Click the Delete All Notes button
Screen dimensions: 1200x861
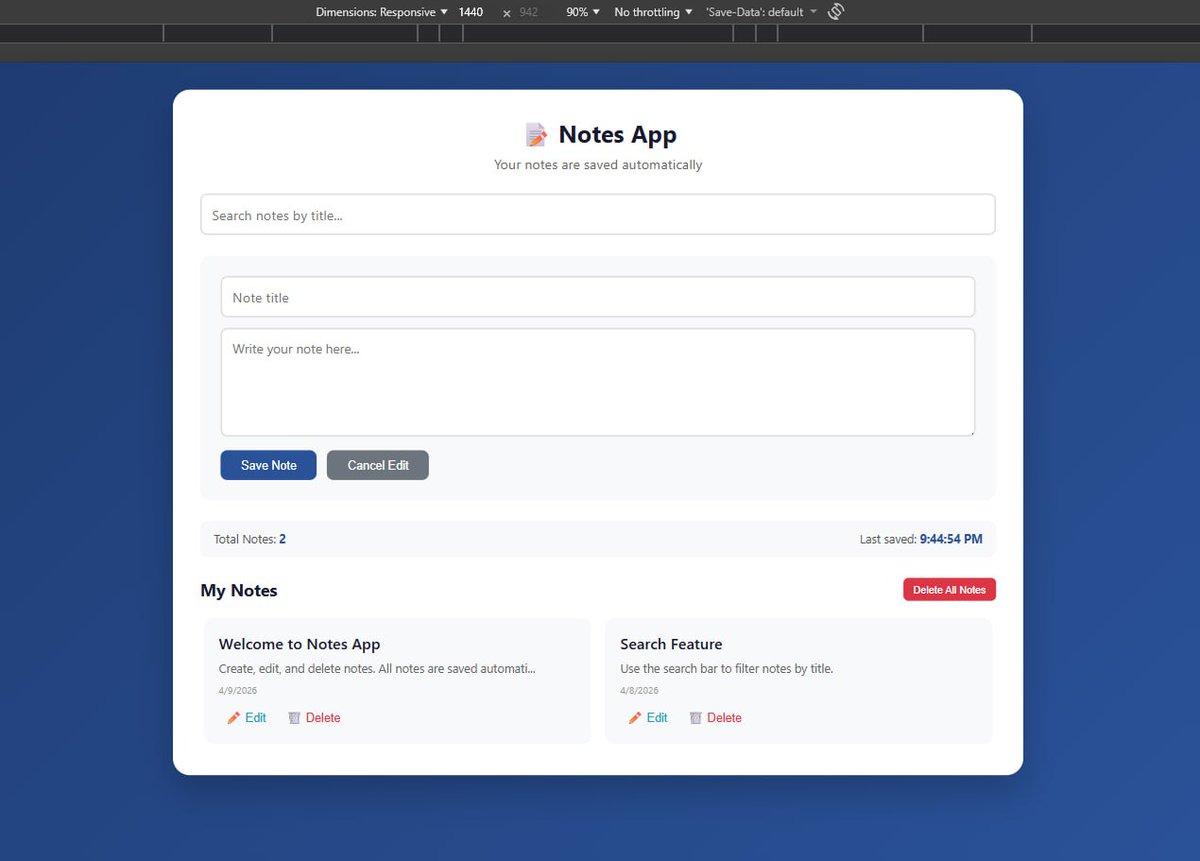[949, 590]
